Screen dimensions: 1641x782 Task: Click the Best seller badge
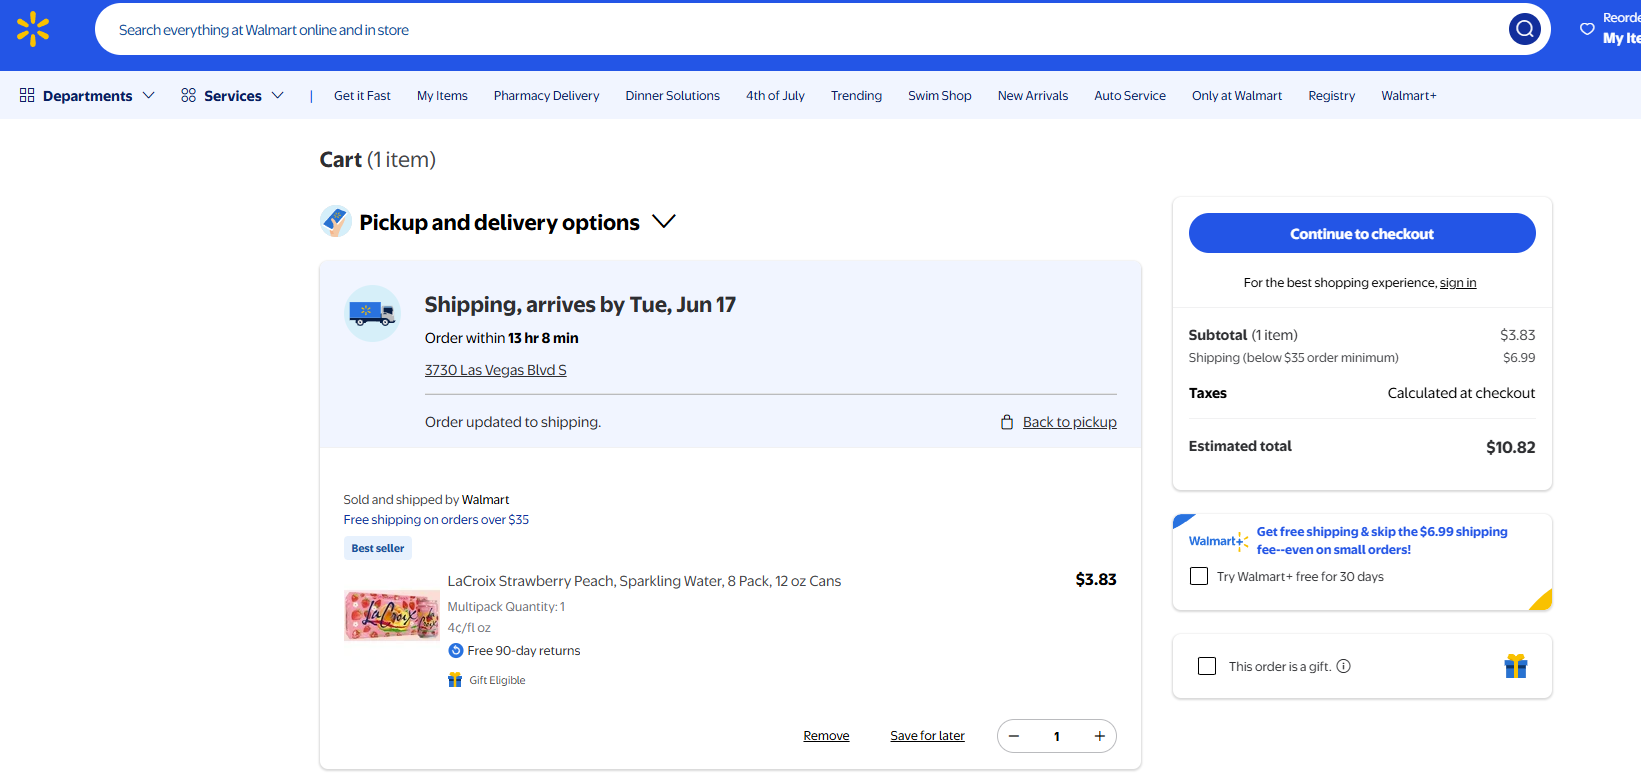[x=378, y=548]
